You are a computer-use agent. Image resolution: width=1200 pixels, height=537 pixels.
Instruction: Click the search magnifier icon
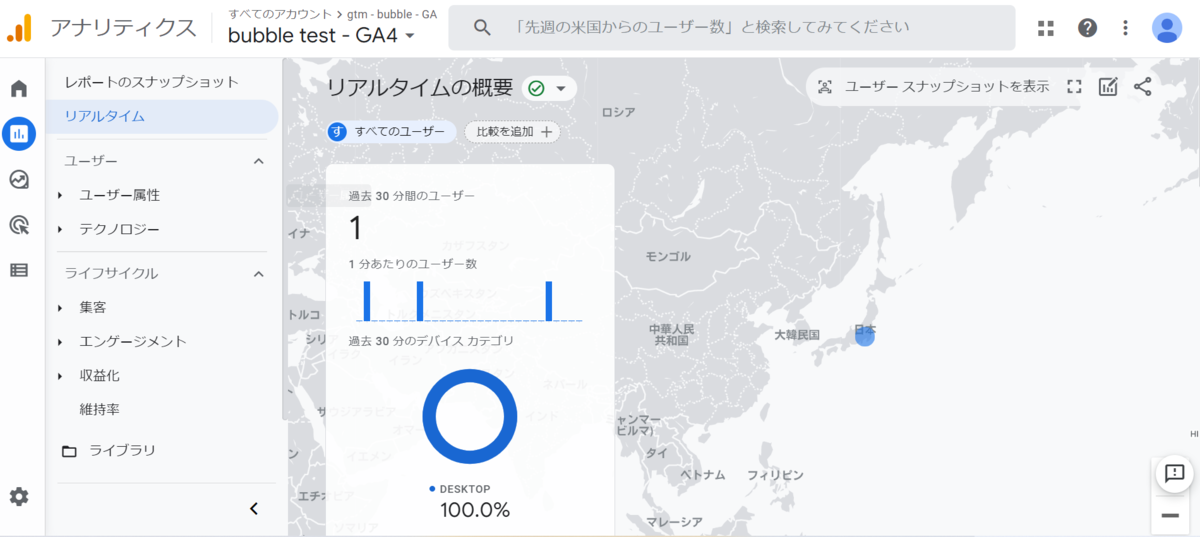pyautogui.click(x=482, y=28)
